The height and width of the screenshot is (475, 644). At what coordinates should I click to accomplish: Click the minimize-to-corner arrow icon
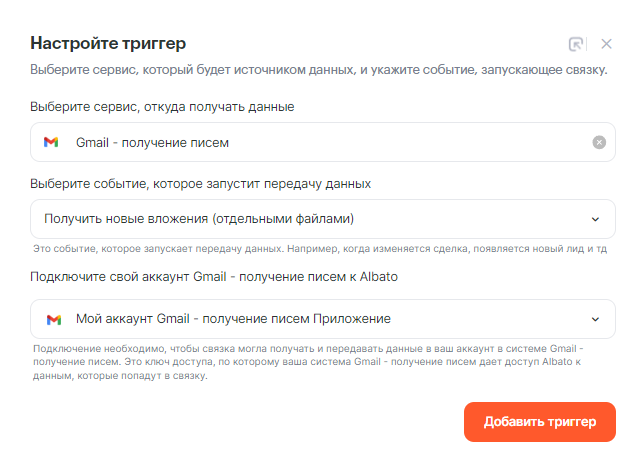(576, 44)
